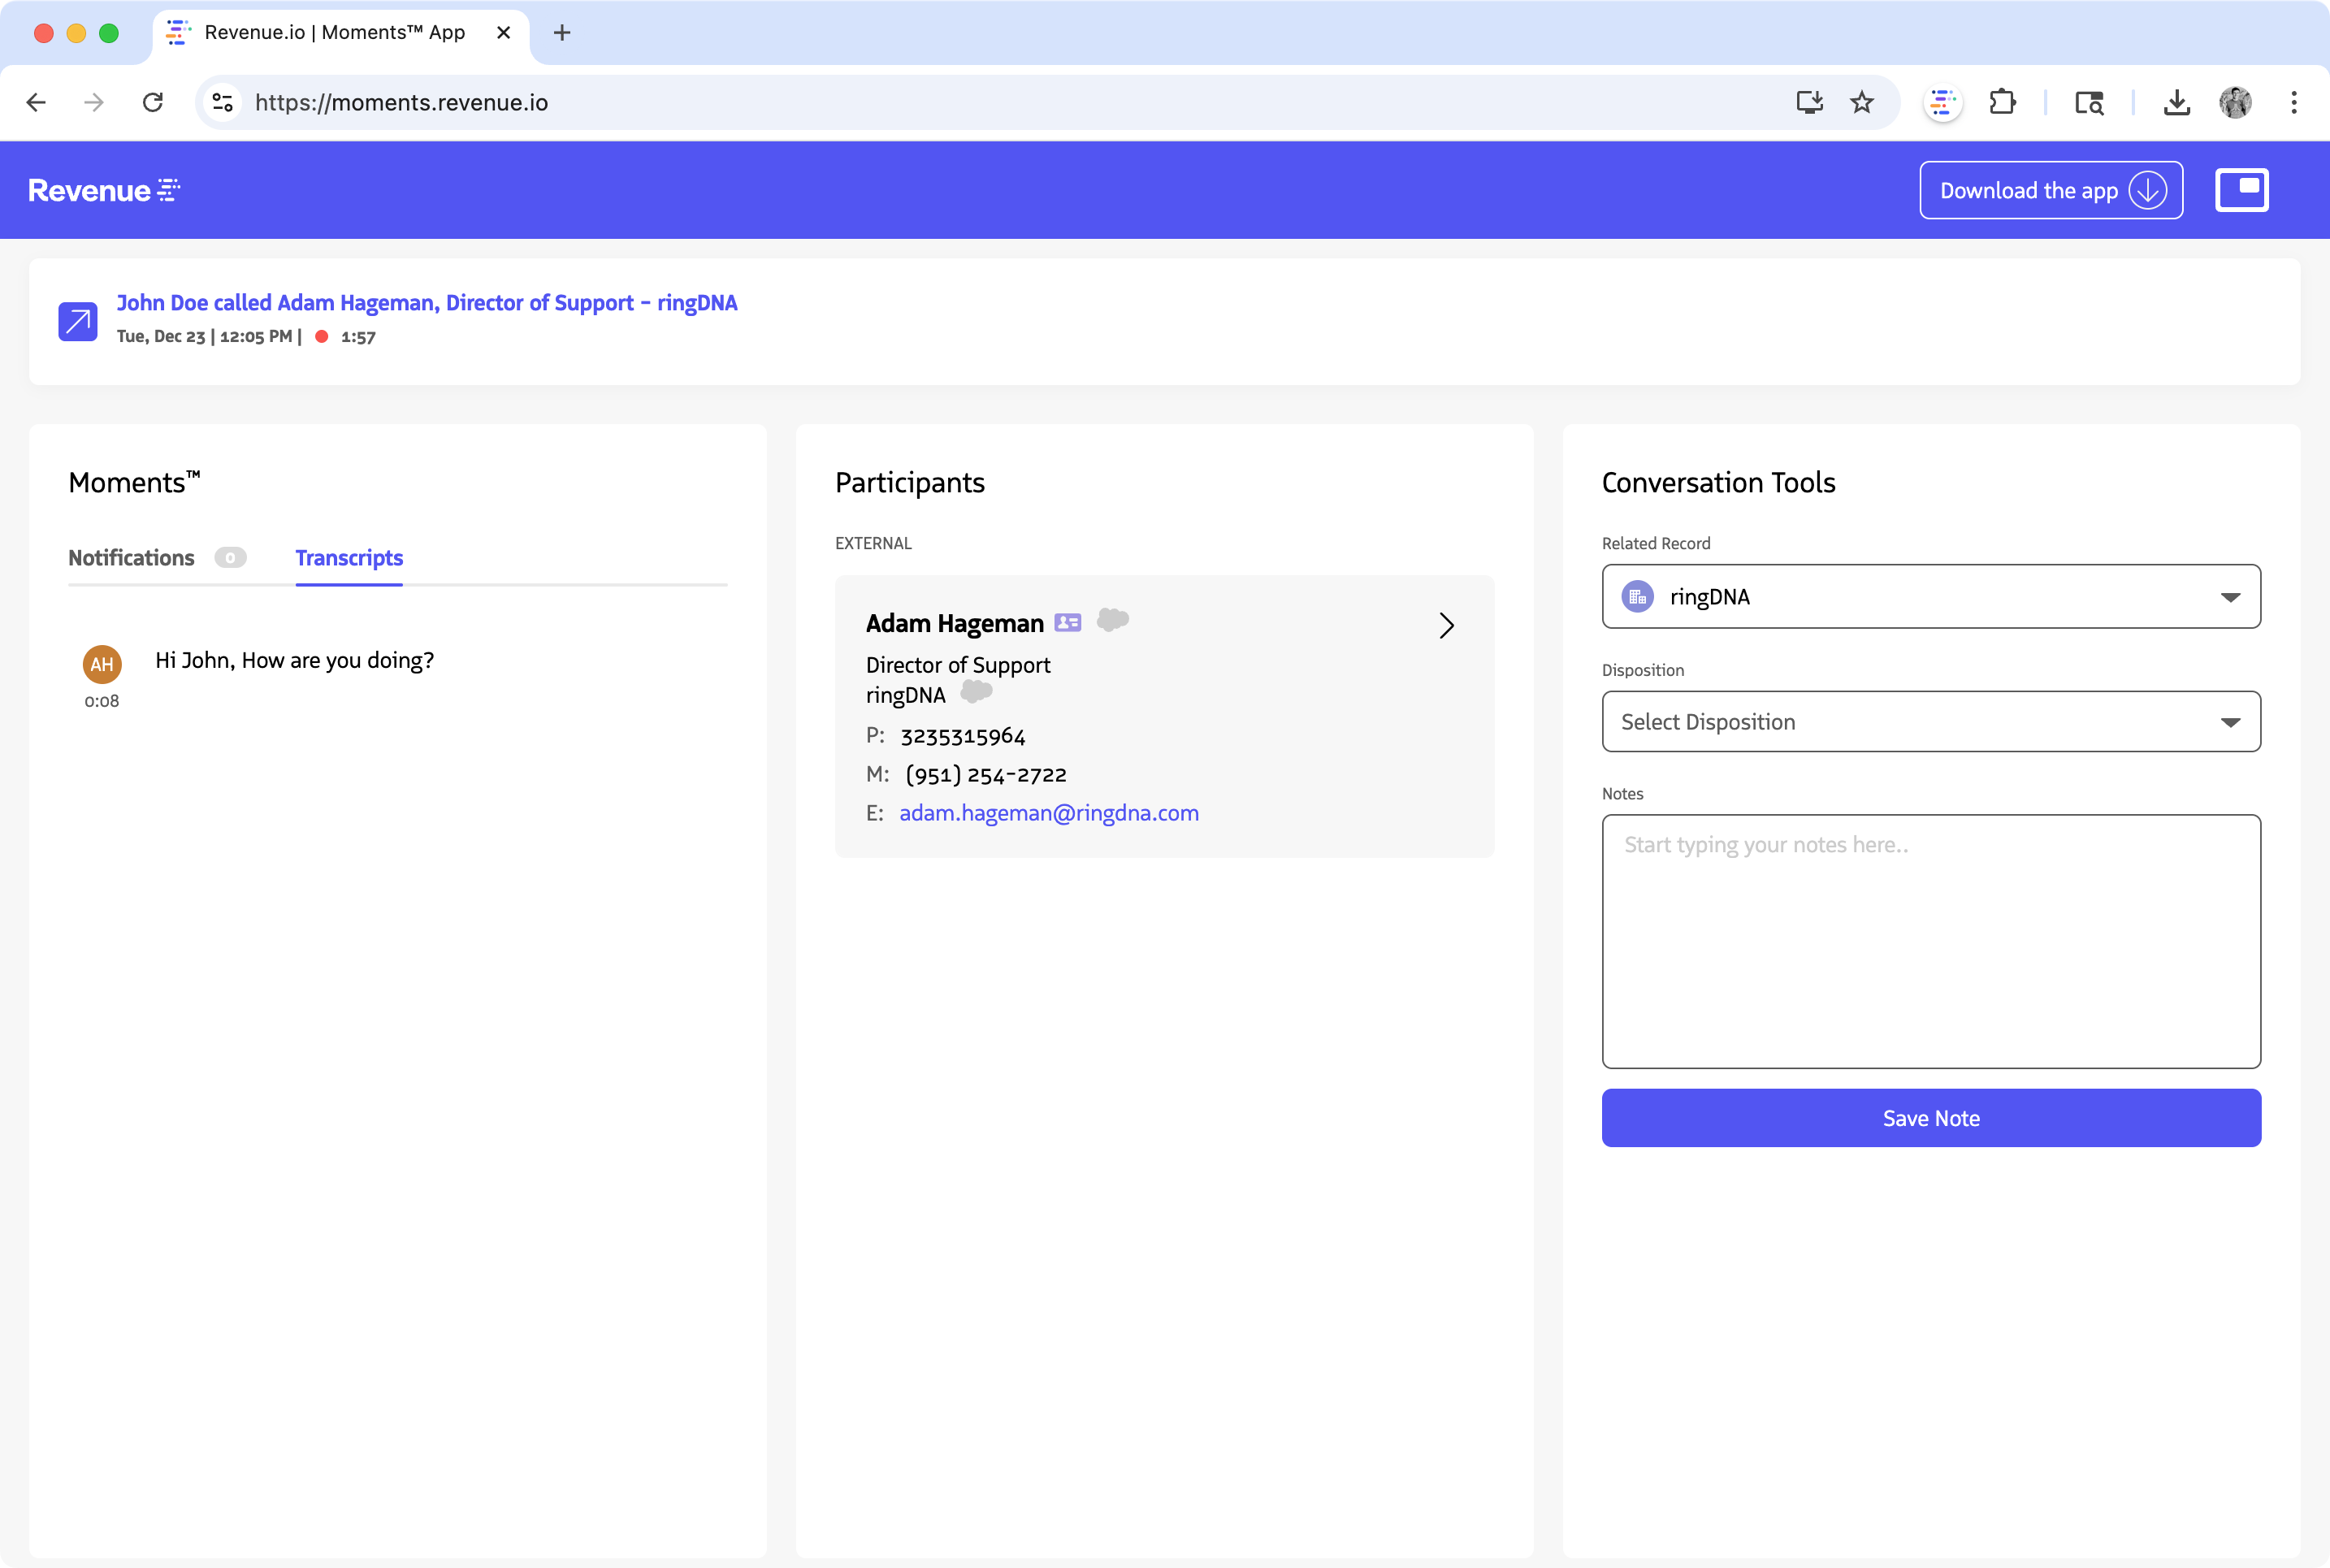Click the outbound call arrow icon
The width and height of the screenshot is (2330, 1568).
(78, 322)
